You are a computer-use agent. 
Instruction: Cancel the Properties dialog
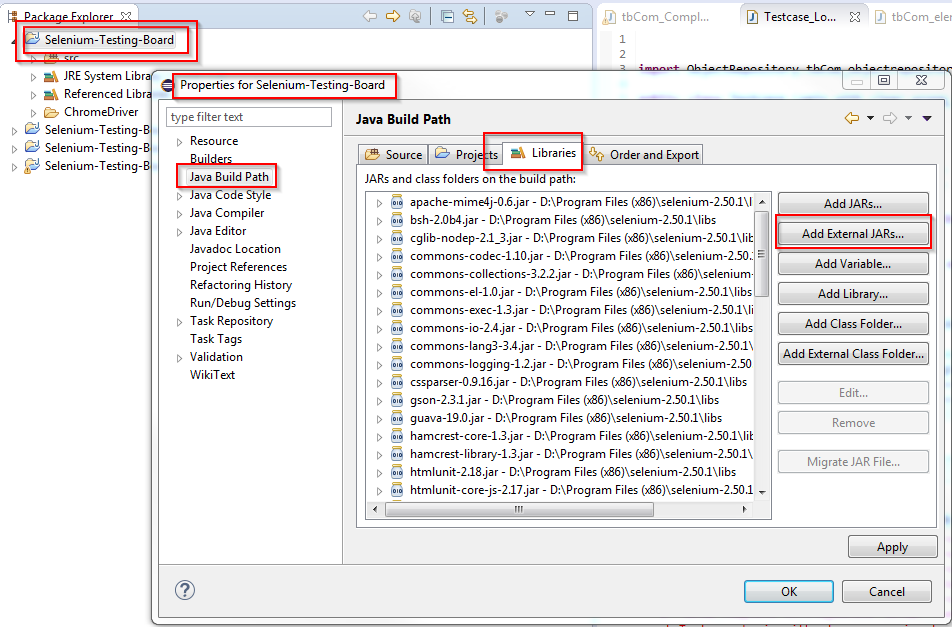(886, 592)
